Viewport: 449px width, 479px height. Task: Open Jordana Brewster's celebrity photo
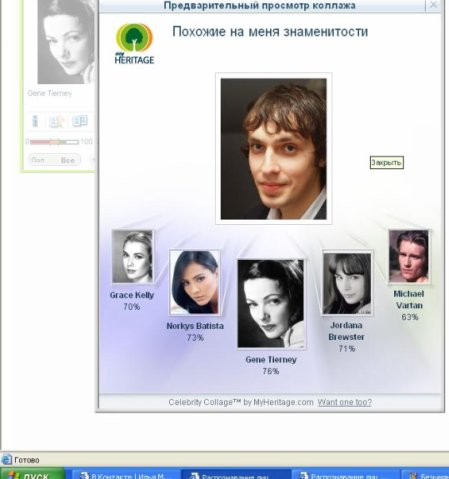[x=347, y=283]
